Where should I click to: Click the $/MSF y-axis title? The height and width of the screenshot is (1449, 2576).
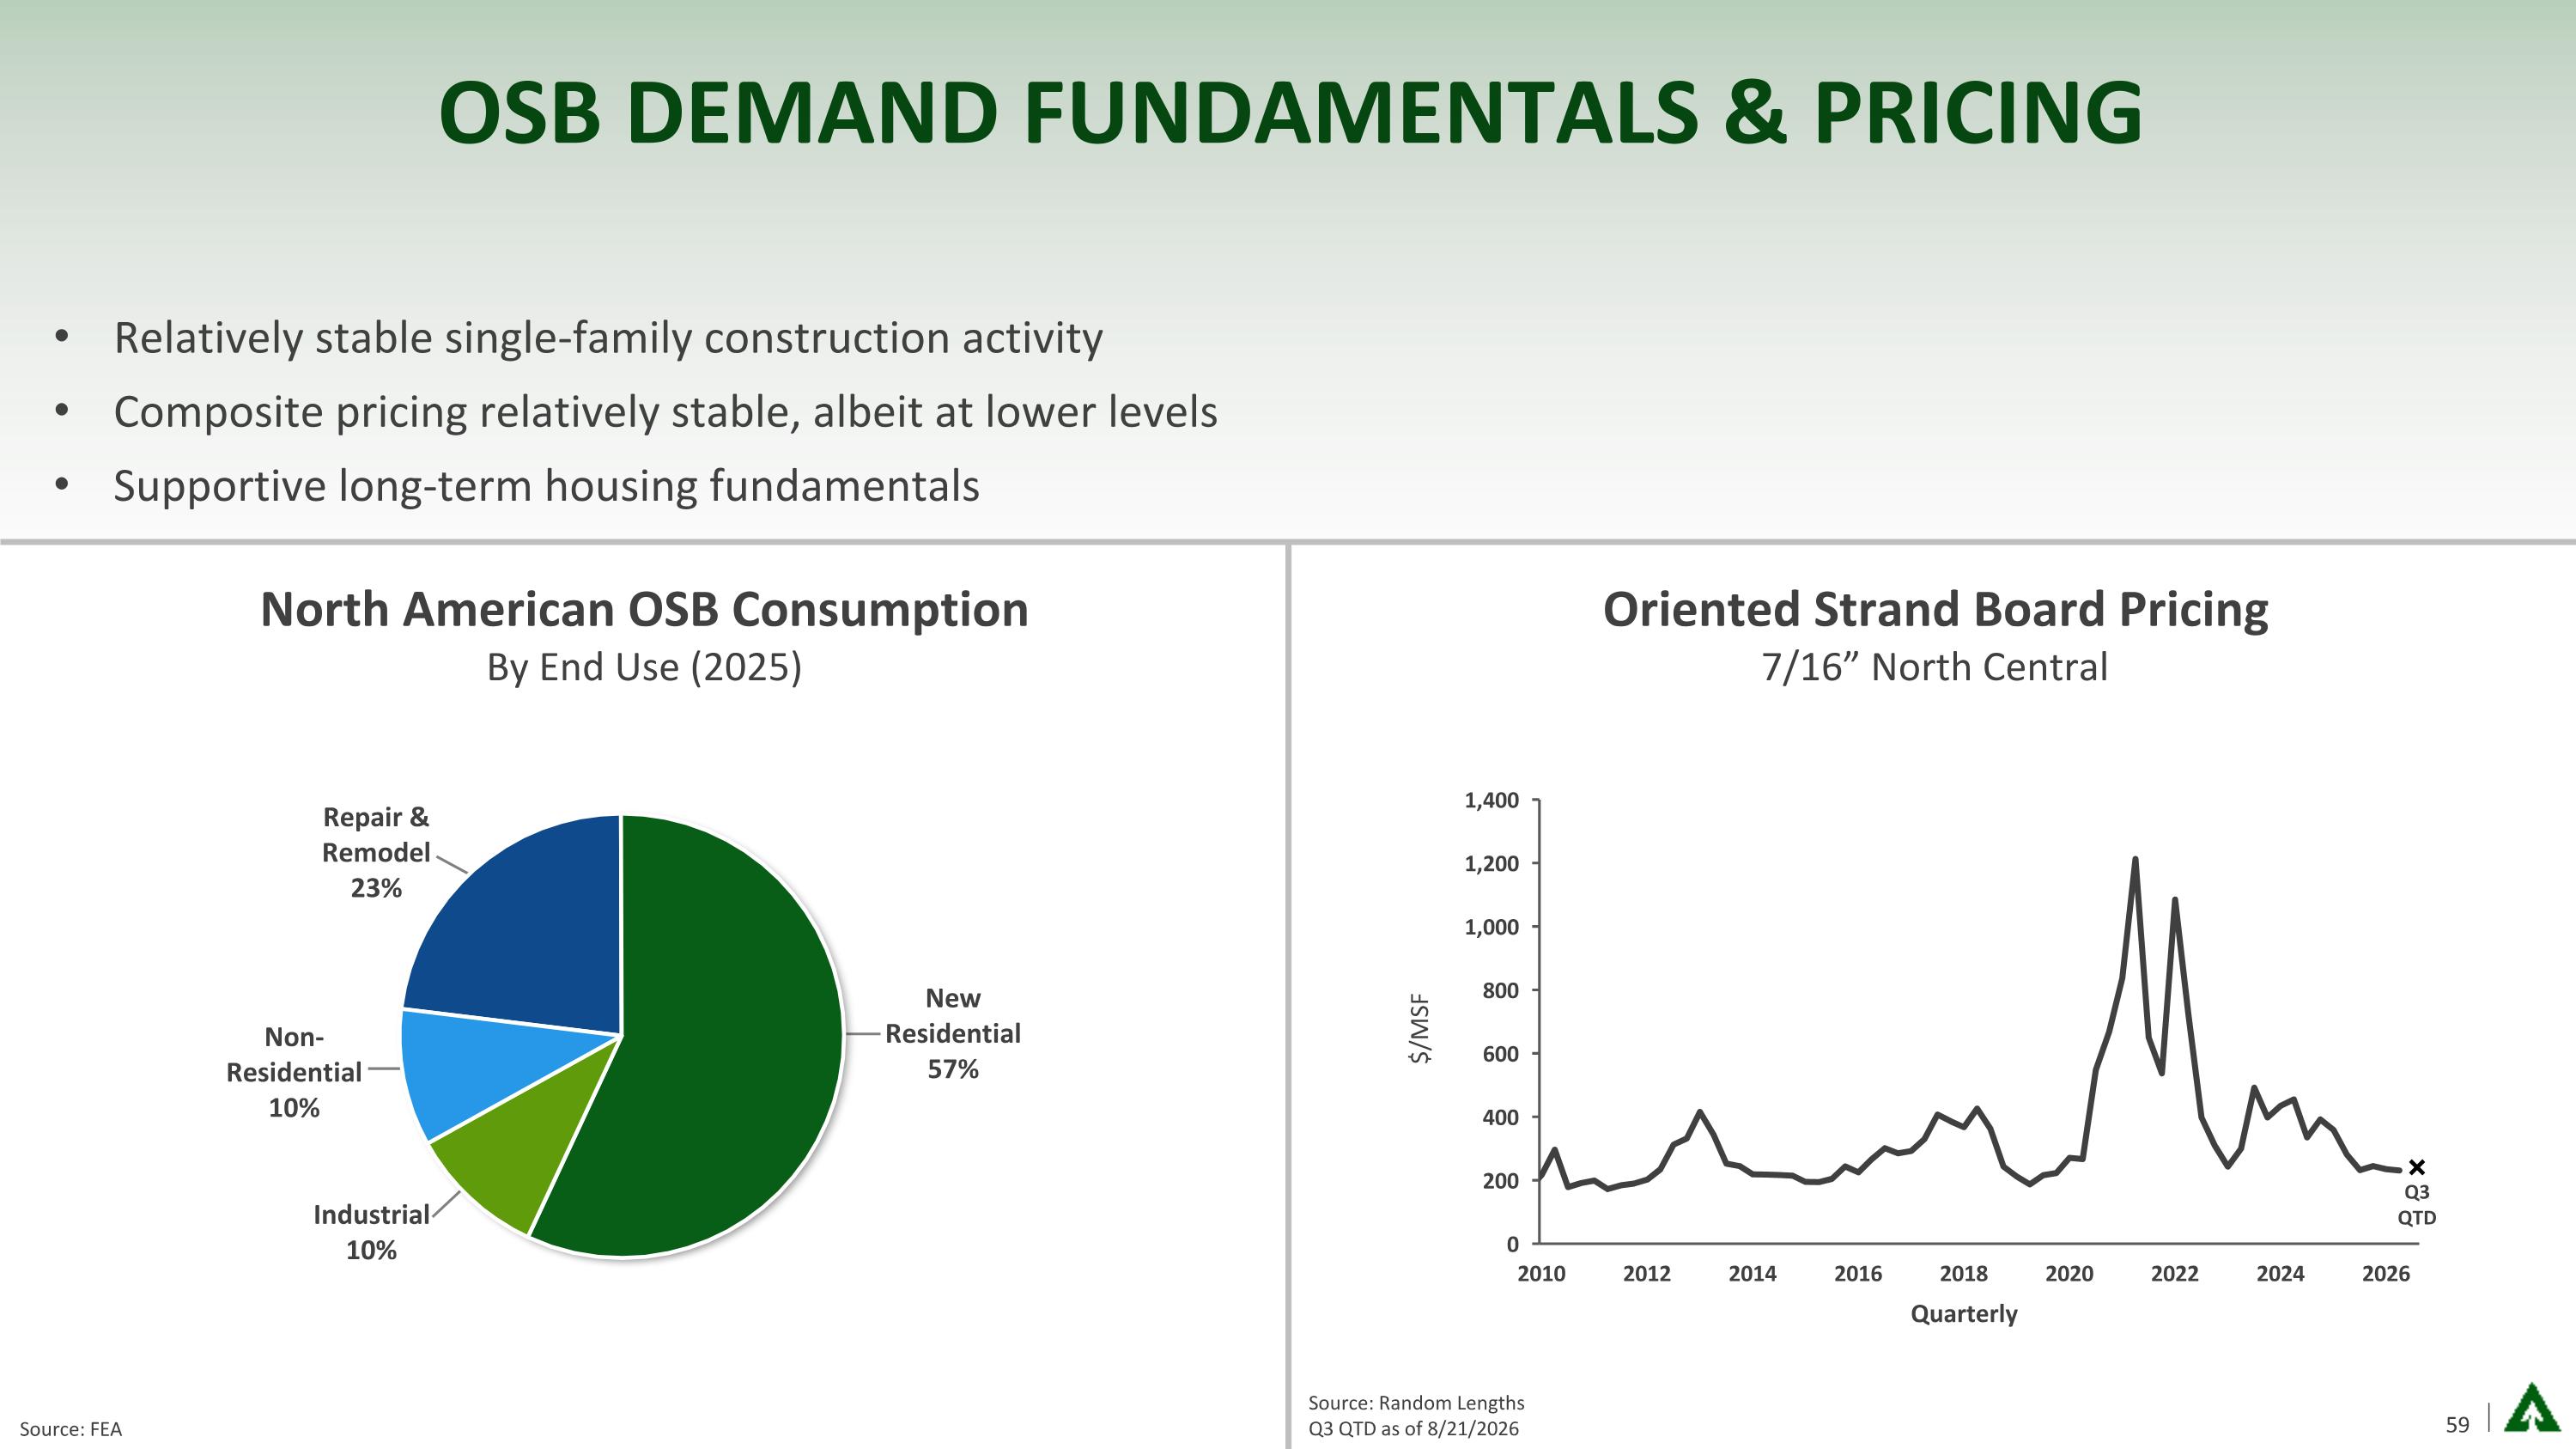click(x=1420, y=1029)
